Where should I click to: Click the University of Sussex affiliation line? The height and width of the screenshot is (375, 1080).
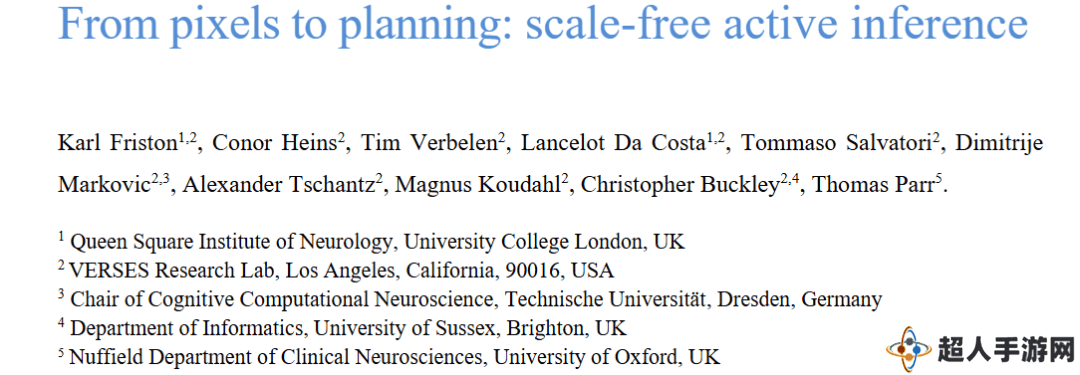pos(342,328)
